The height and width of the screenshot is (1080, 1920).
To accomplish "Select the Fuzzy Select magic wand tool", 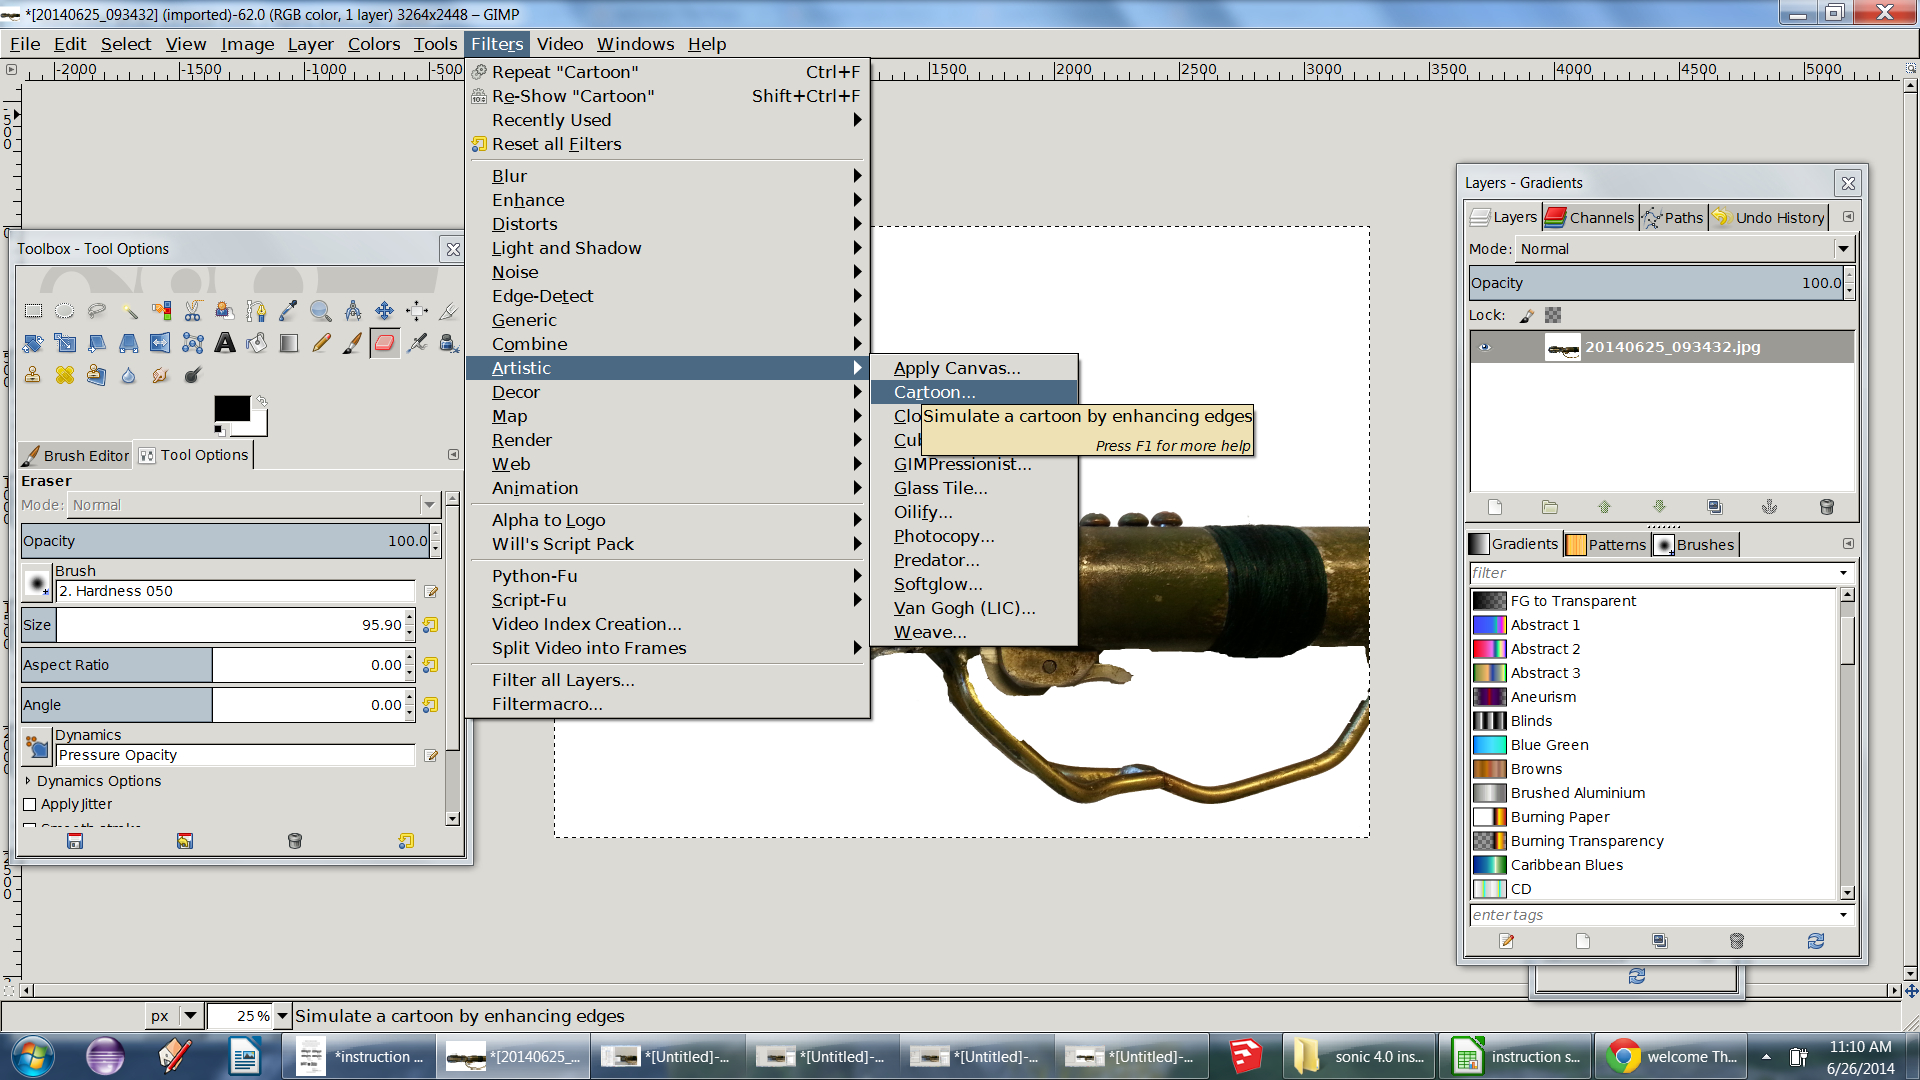I will (129, 311).
